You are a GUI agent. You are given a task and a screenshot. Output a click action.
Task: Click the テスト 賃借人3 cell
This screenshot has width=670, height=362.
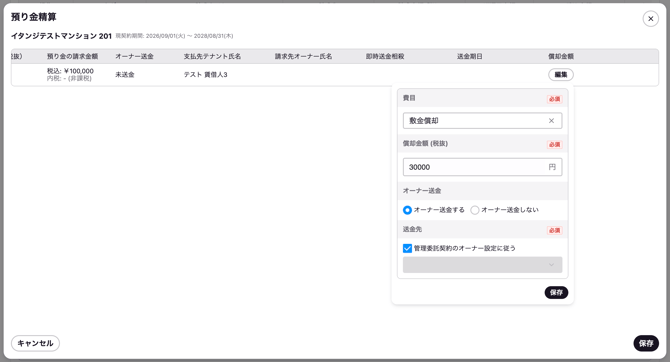pyautogui.click(x=206, y=75)
